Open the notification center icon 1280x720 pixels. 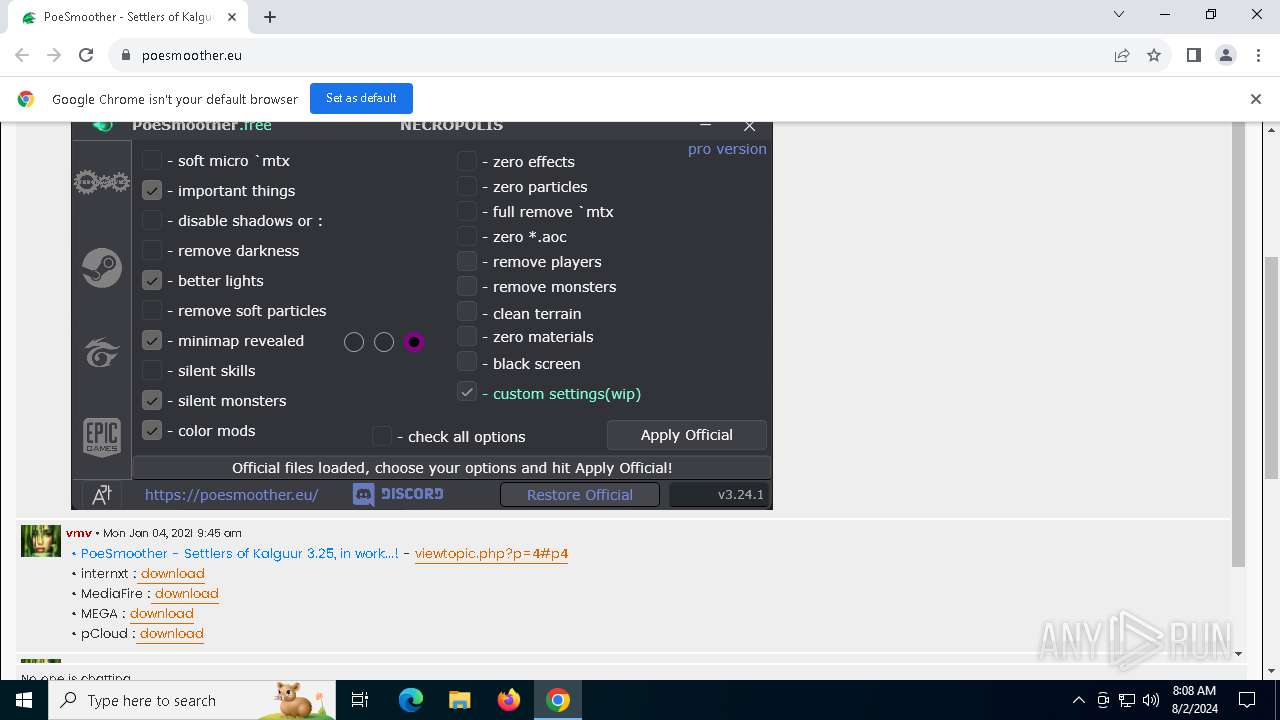1247,700
